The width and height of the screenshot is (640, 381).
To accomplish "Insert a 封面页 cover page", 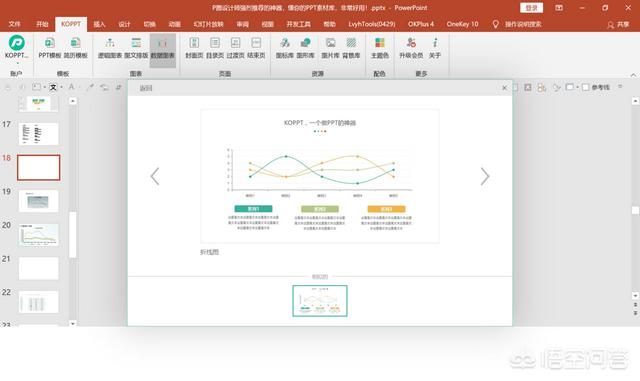I will coord(194,48).
